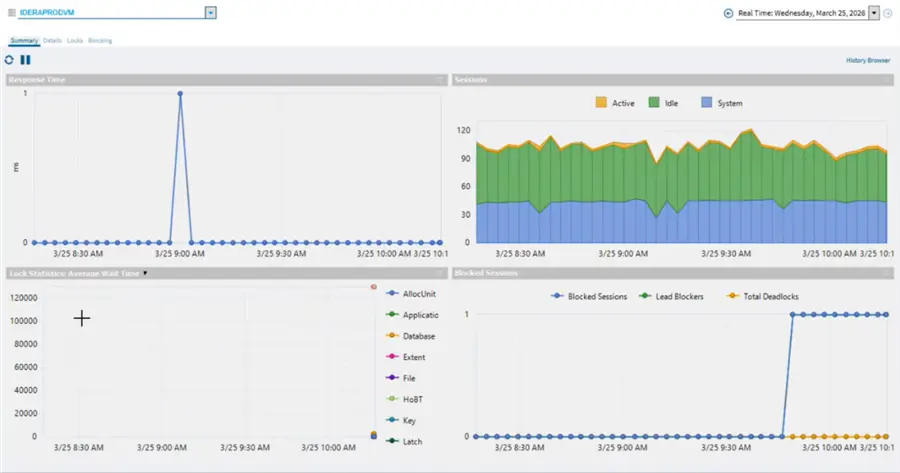Click the 90 axis label in Sessions chart
This screenshot has height=473, width=900.
465,158
